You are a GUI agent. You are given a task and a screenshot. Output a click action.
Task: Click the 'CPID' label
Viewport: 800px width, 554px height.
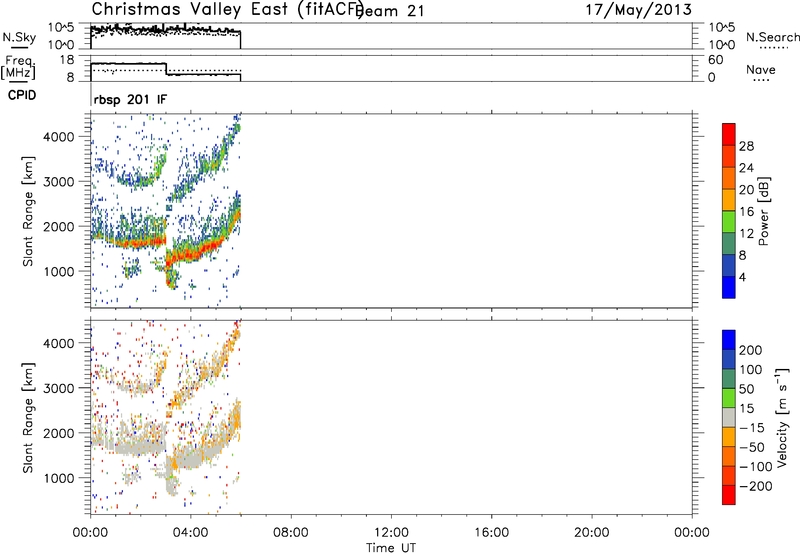[22, 95]
